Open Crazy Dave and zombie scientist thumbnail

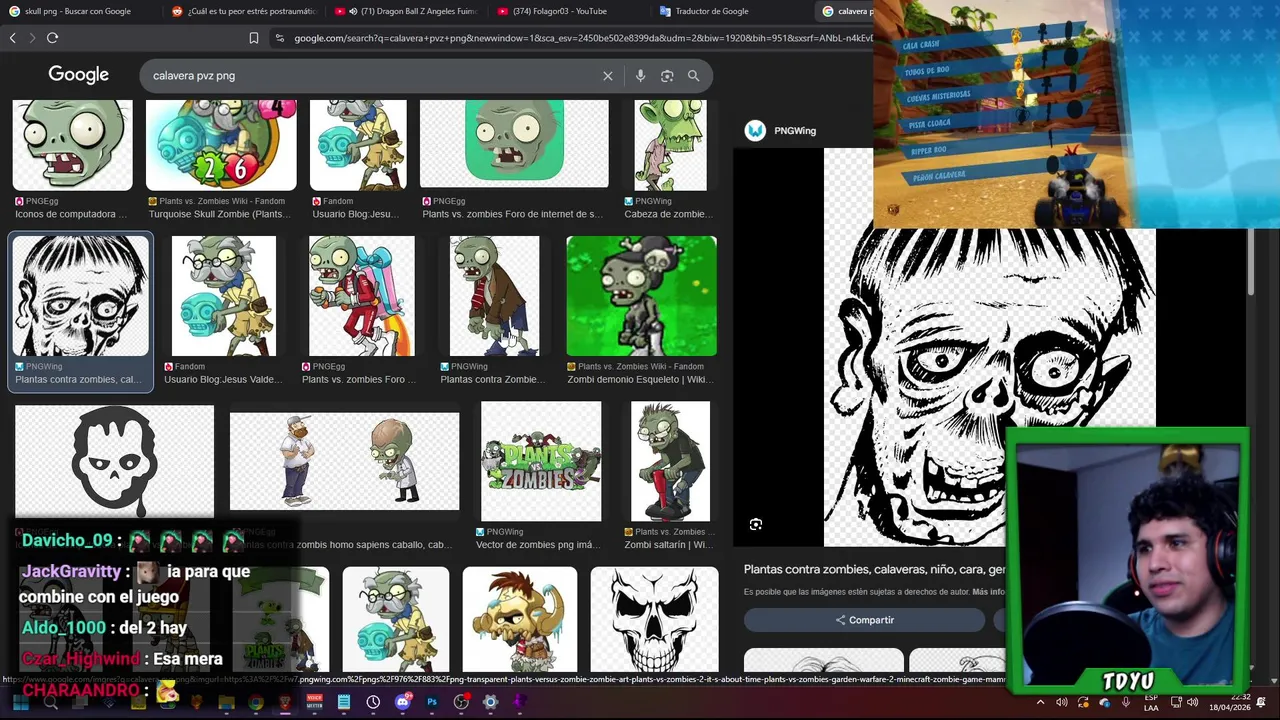[344, 461]
